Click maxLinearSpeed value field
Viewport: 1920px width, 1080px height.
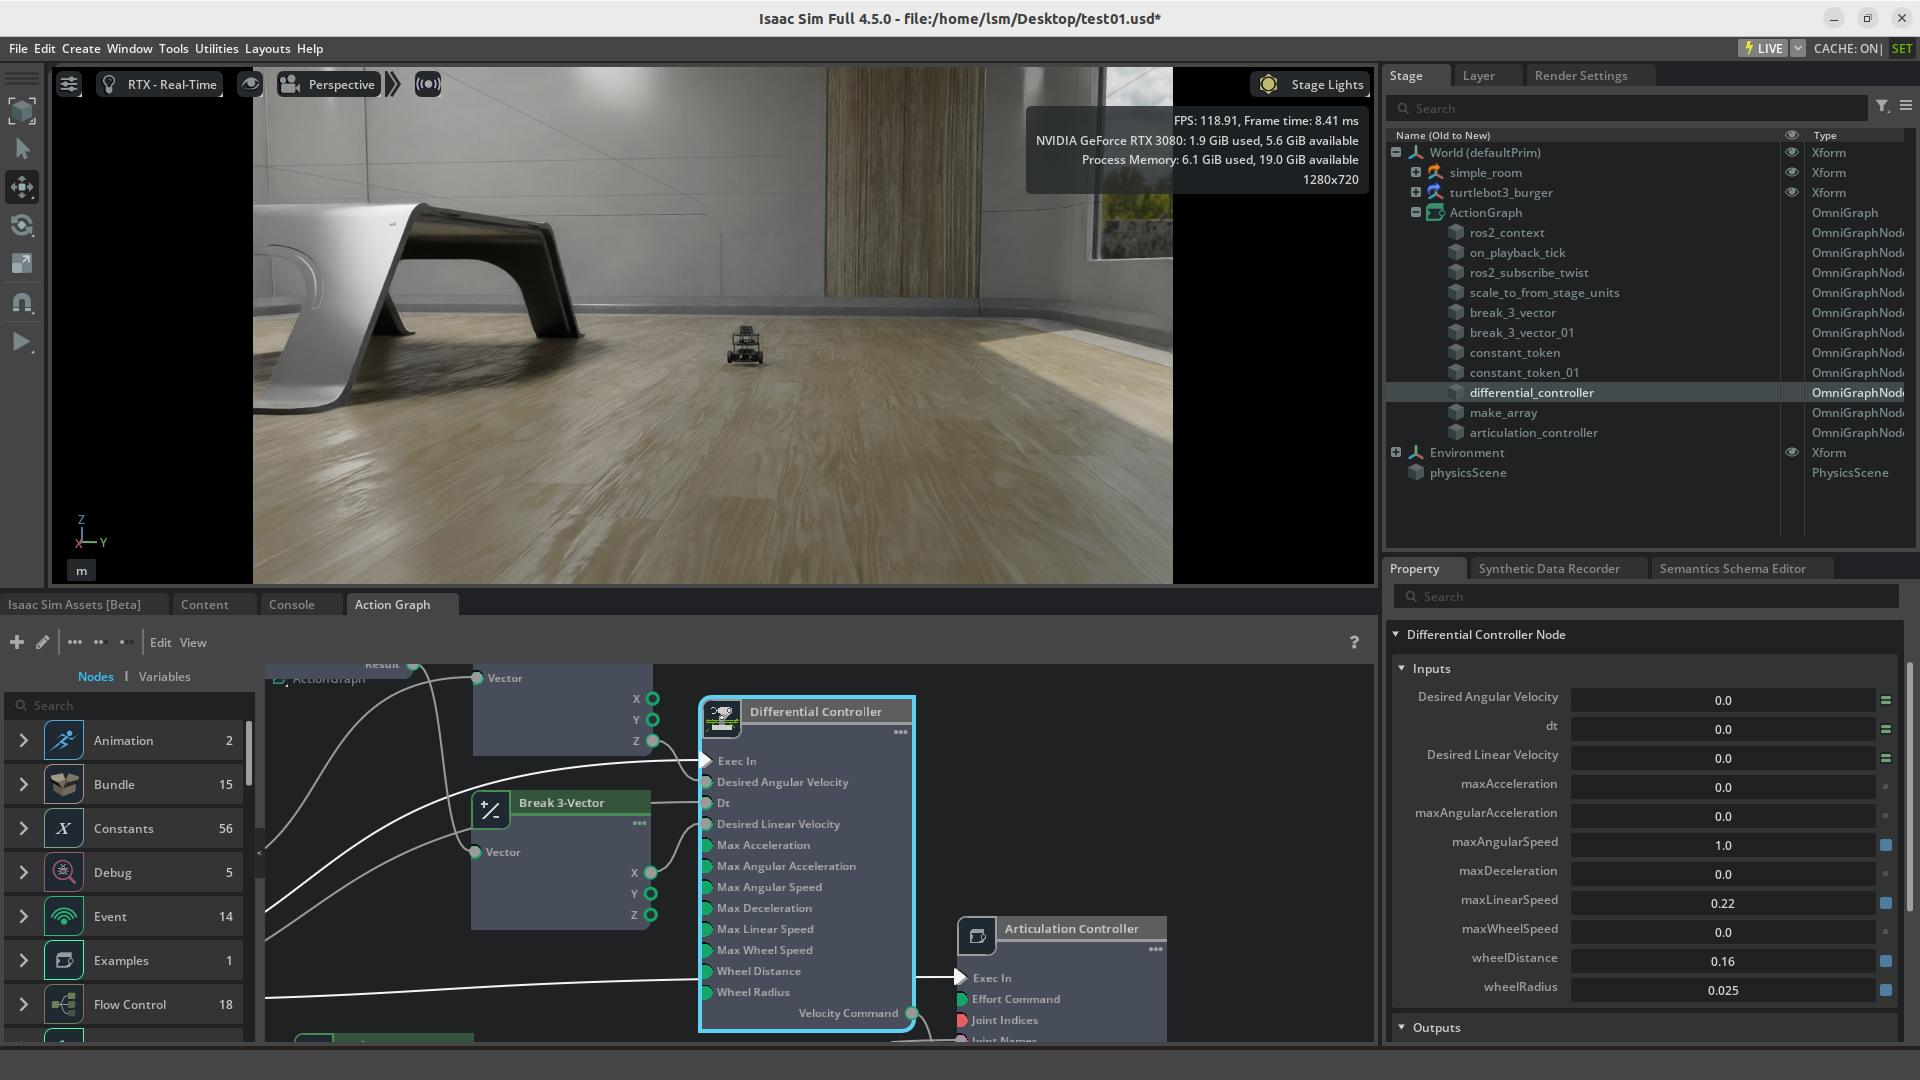pyautogui.click(x=1722, y=903)
